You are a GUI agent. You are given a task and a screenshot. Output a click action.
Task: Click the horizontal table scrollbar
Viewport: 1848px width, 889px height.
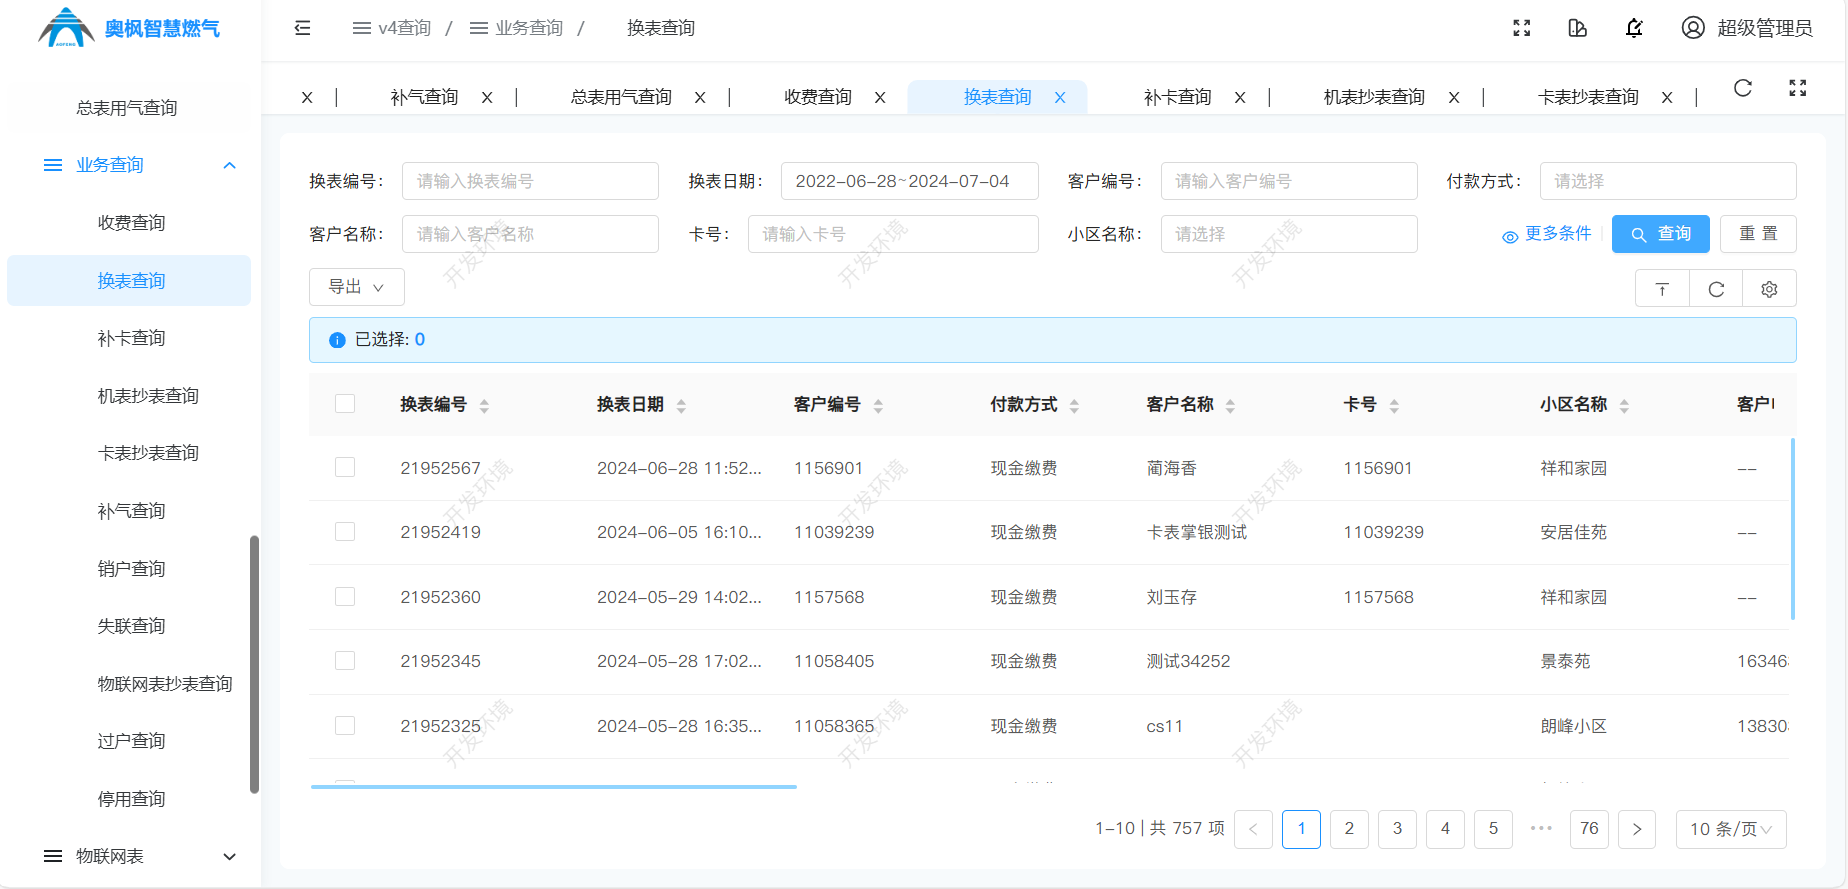pyautogui.click(x=554, y=787)
